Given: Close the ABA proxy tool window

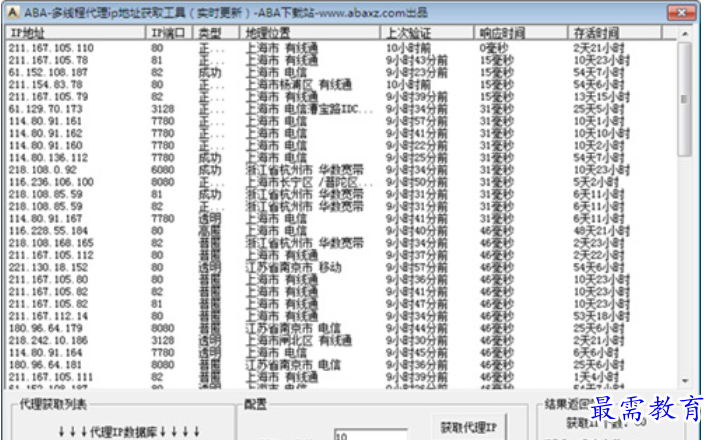Looking at the screenshot, I should [x=681, y=13].
